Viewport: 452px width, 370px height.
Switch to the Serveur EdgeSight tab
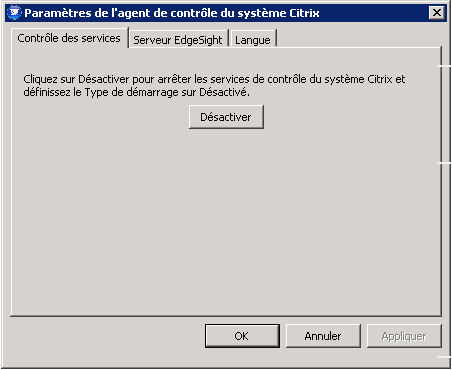click(178, 39)
